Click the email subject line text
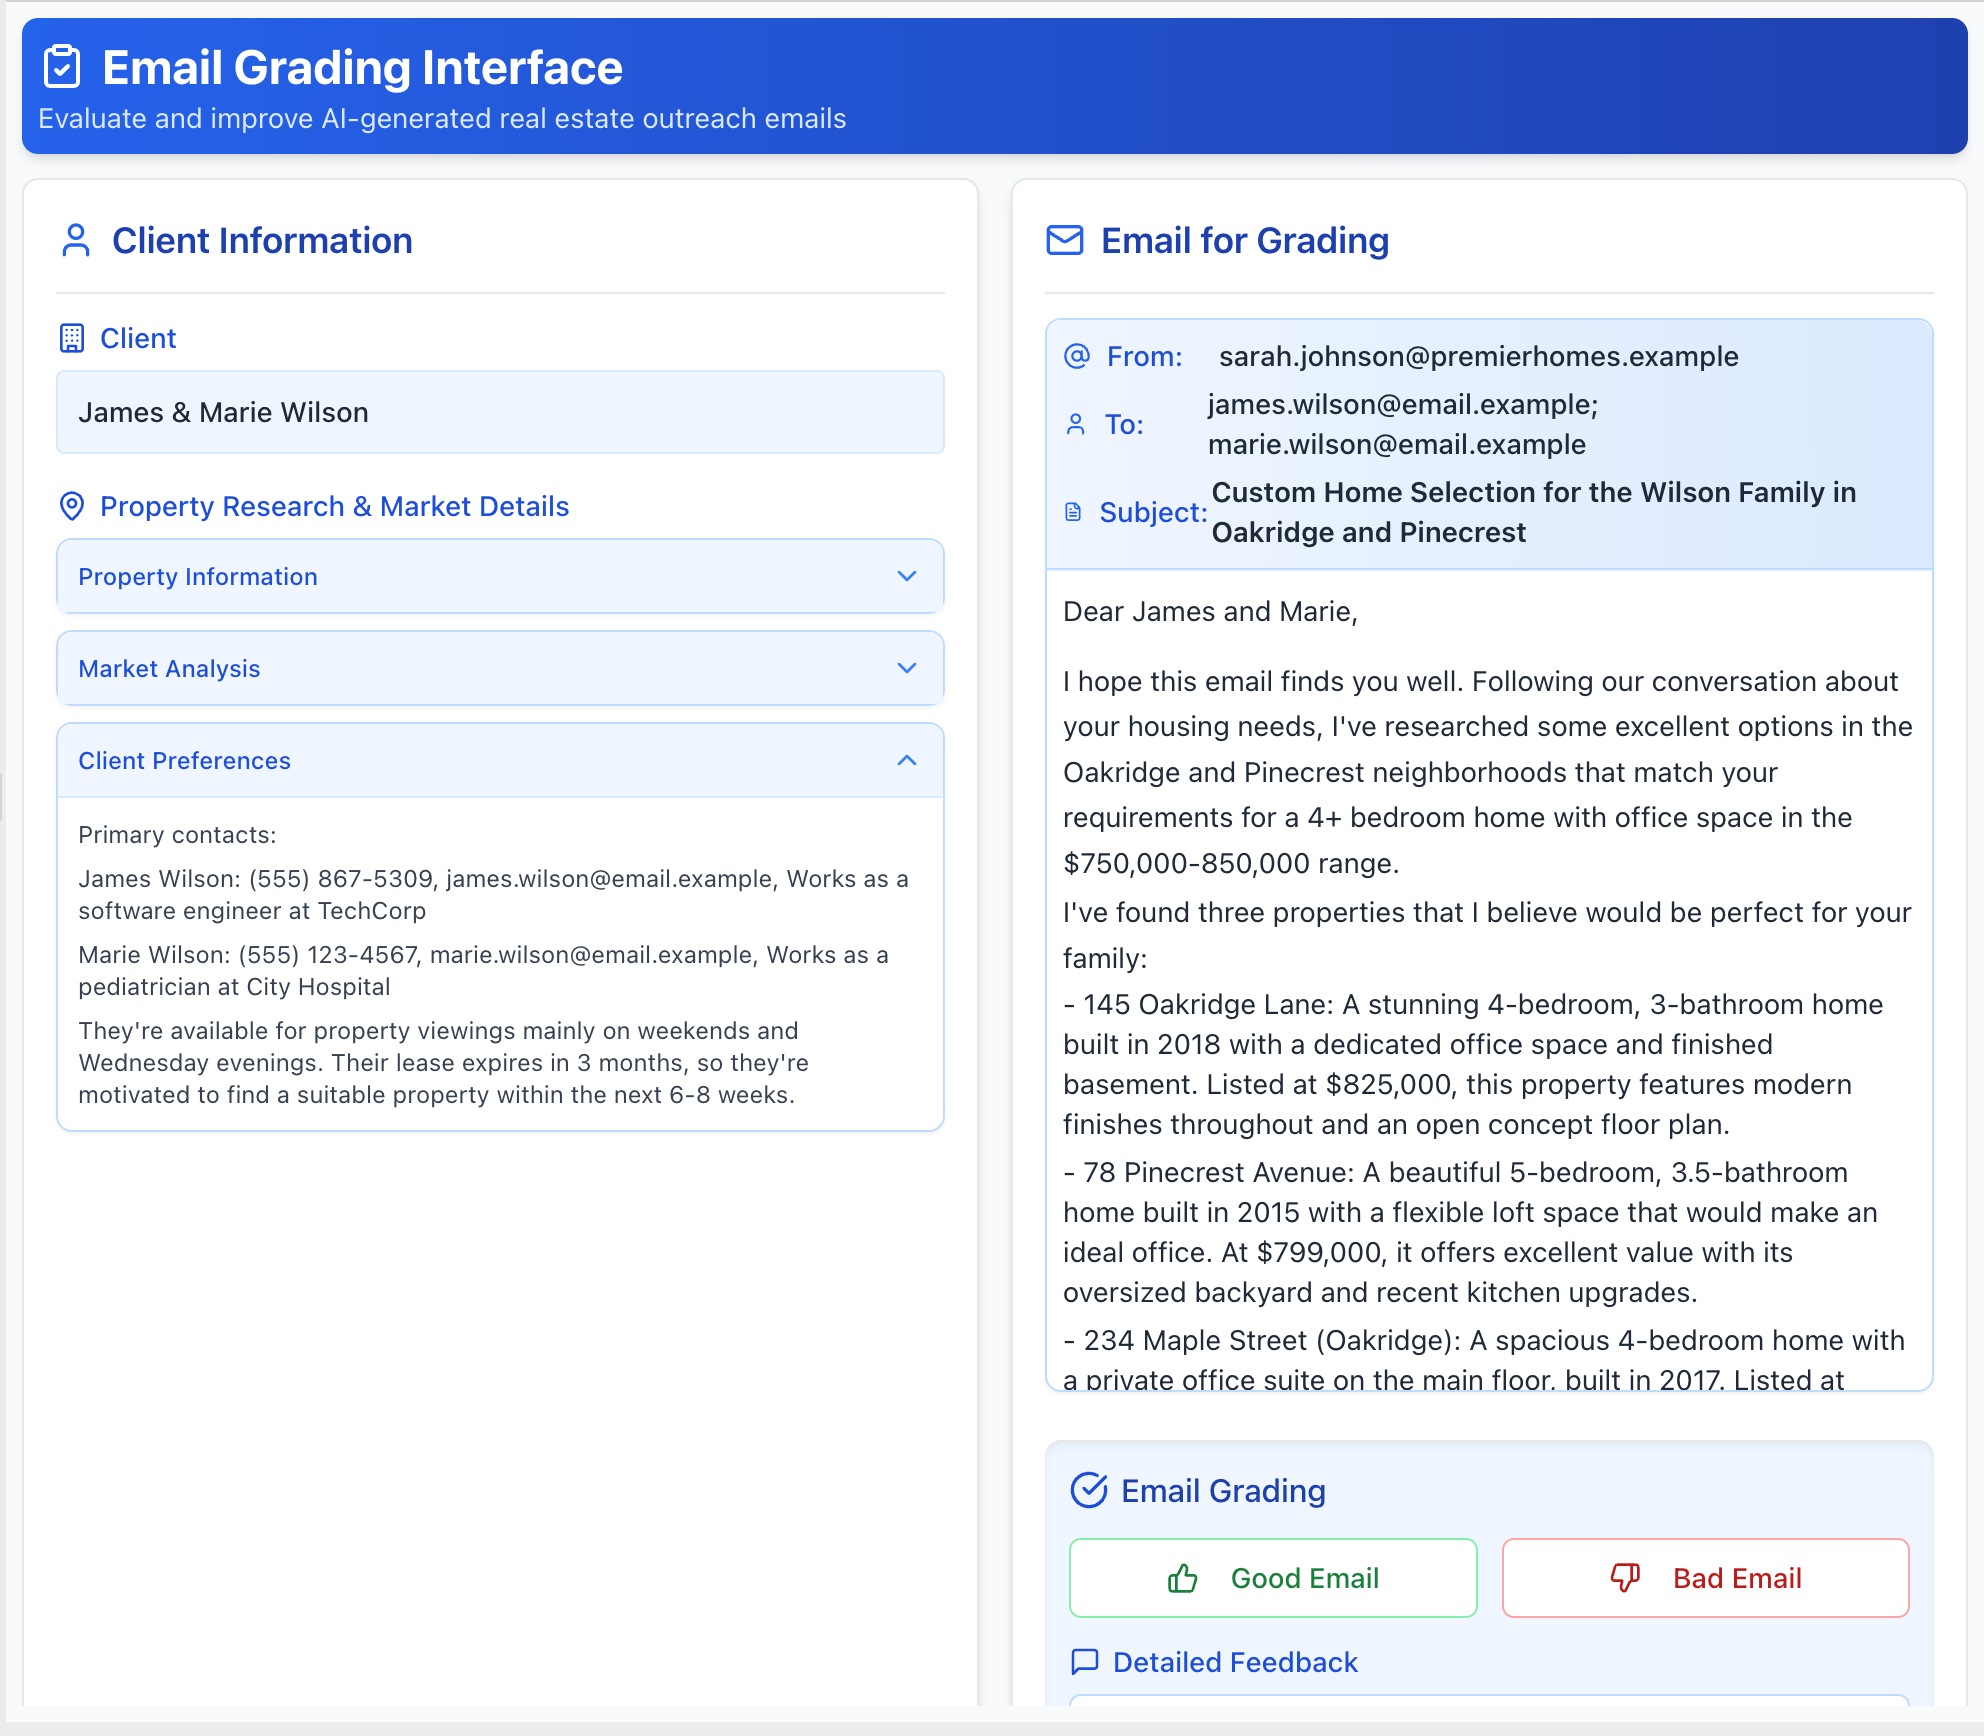Viewport: 1984px width, 1736px height. coord(1533,512)
